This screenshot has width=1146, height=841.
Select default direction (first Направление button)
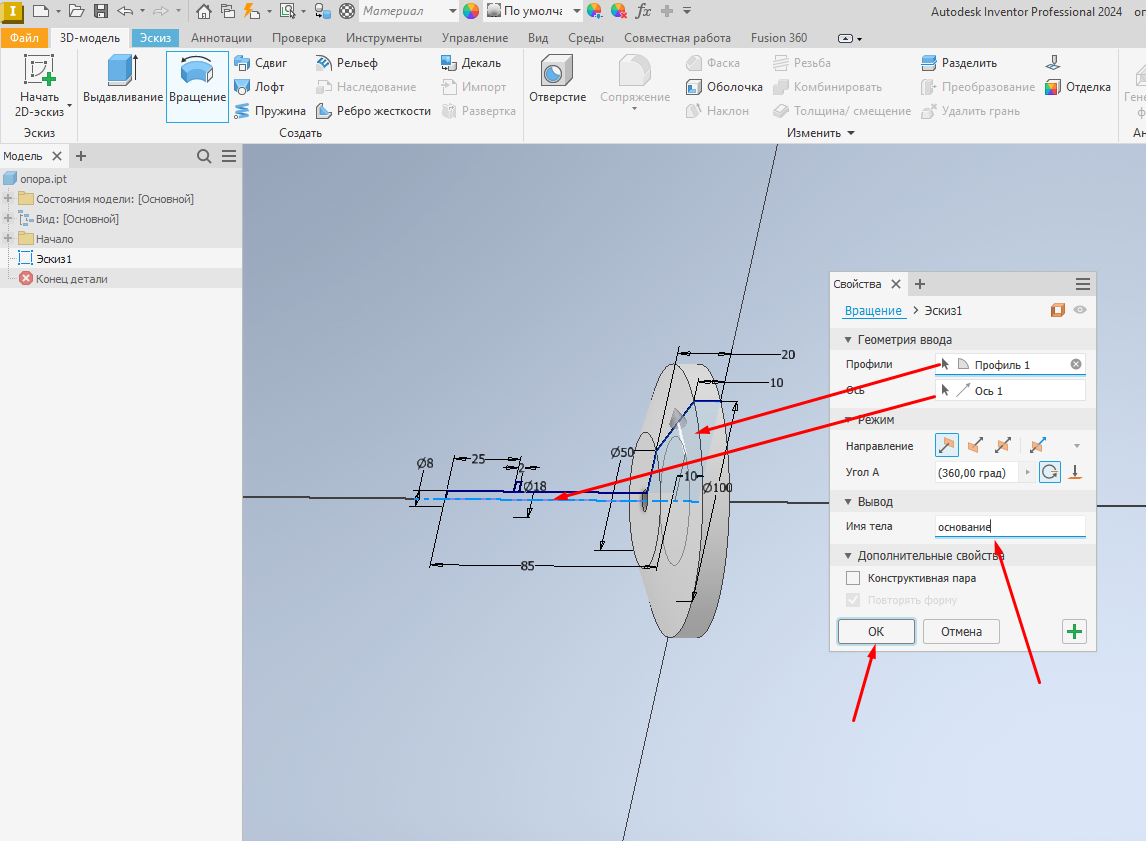[x=946, y=445]
